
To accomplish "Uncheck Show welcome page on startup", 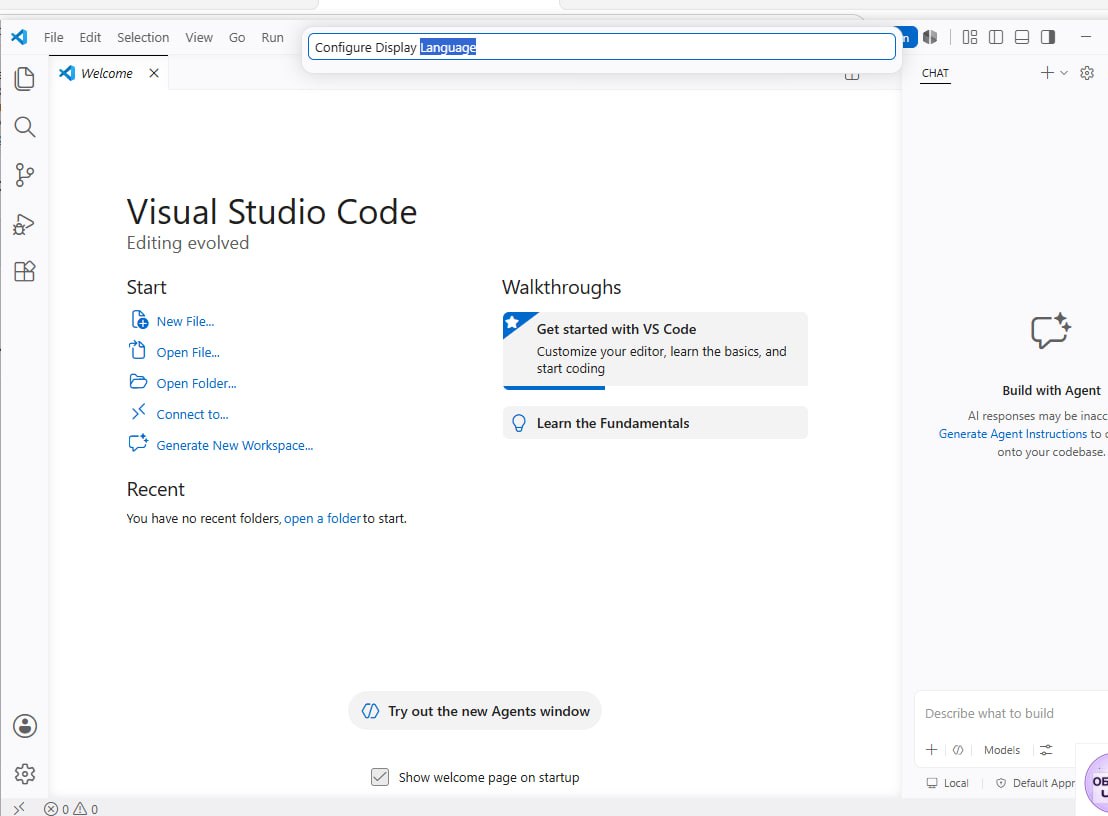I will pyautogui.click(x=380, y=777).
